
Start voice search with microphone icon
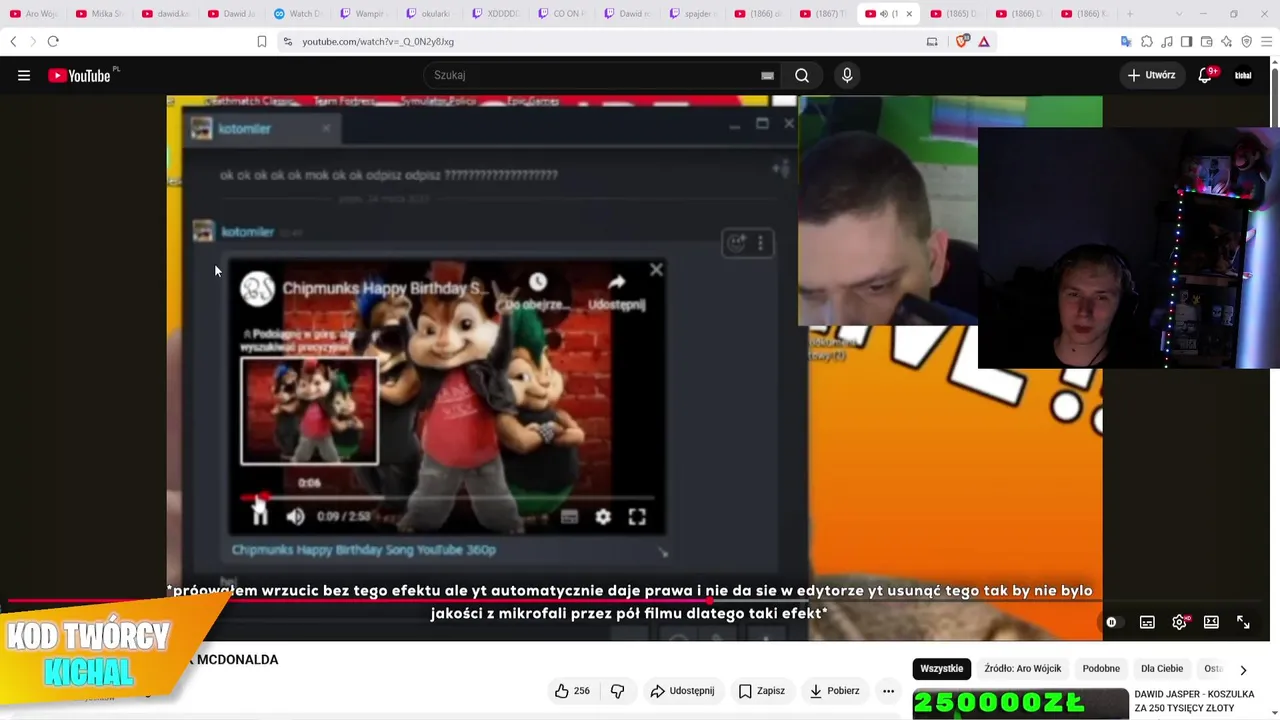[847, 75]
